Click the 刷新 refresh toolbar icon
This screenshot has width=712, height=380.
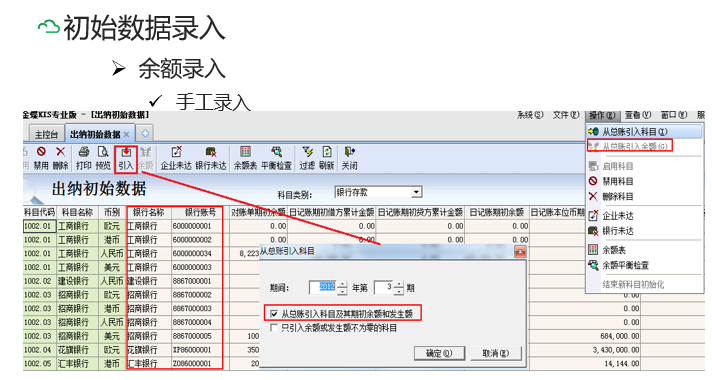coord(326,158)
